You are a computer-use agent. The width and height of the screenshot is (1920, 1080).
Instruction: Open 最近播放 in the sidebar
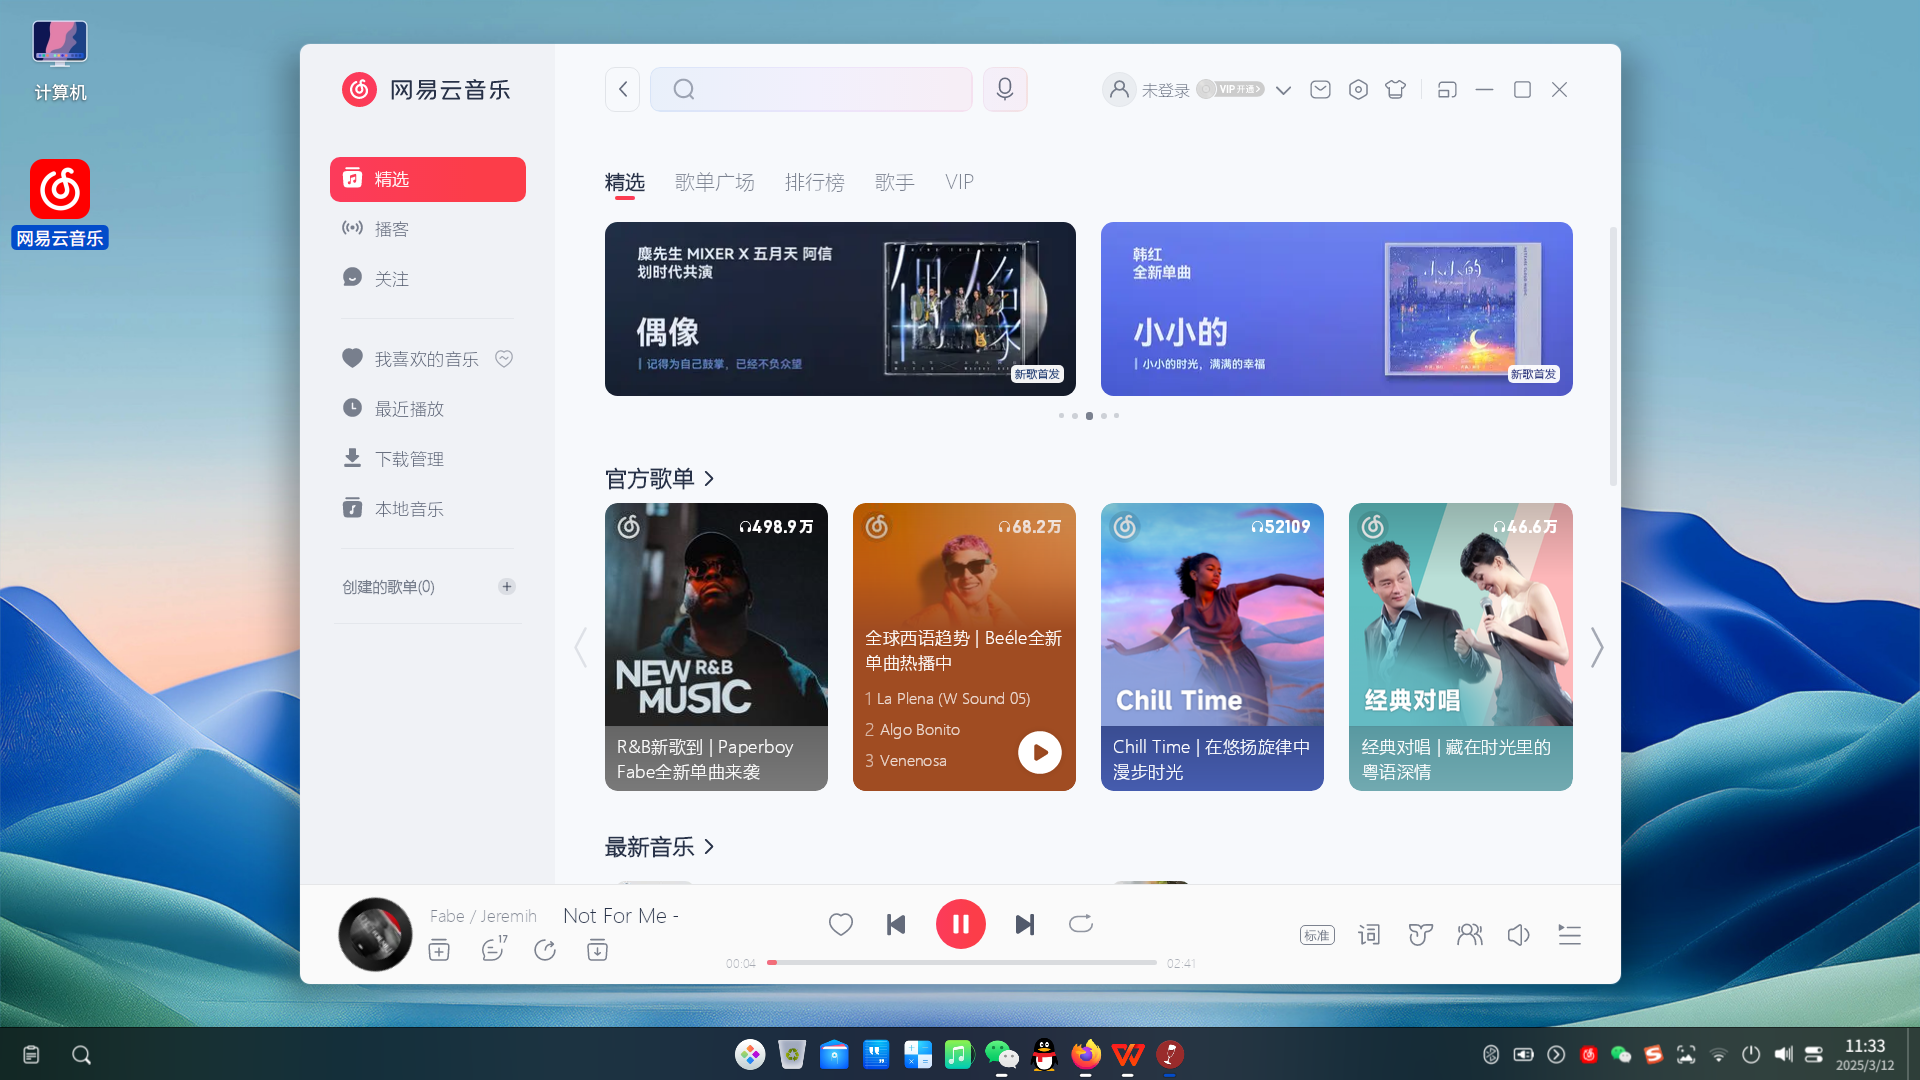(x=427, y=409)
